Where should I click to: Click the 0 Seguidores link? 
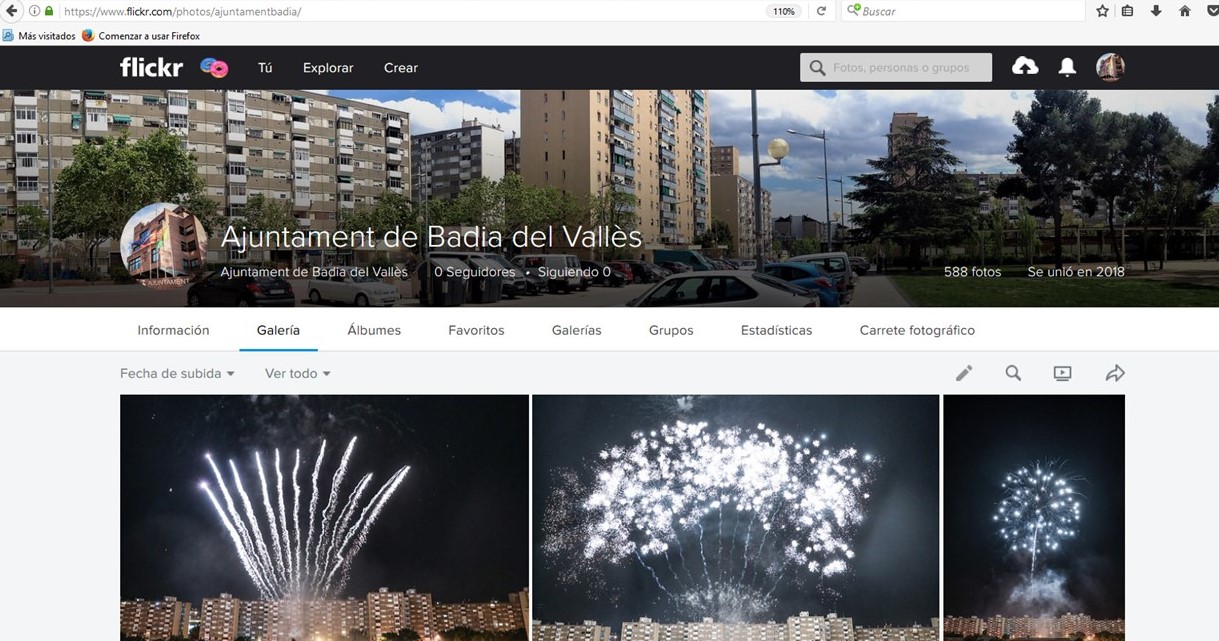click(x=475, y=272)
